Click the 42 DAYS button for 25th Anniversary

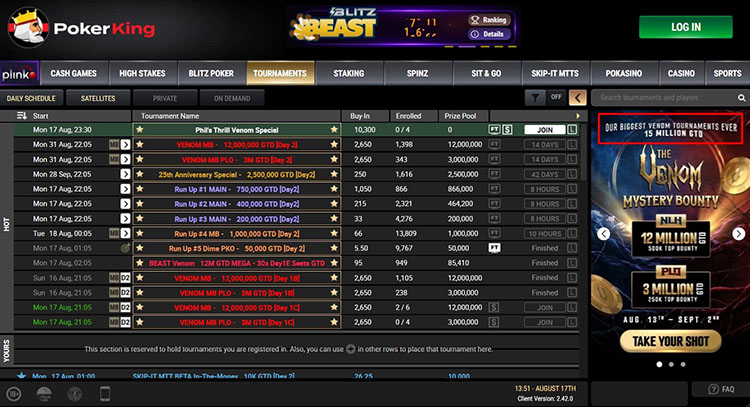point(544,174)
